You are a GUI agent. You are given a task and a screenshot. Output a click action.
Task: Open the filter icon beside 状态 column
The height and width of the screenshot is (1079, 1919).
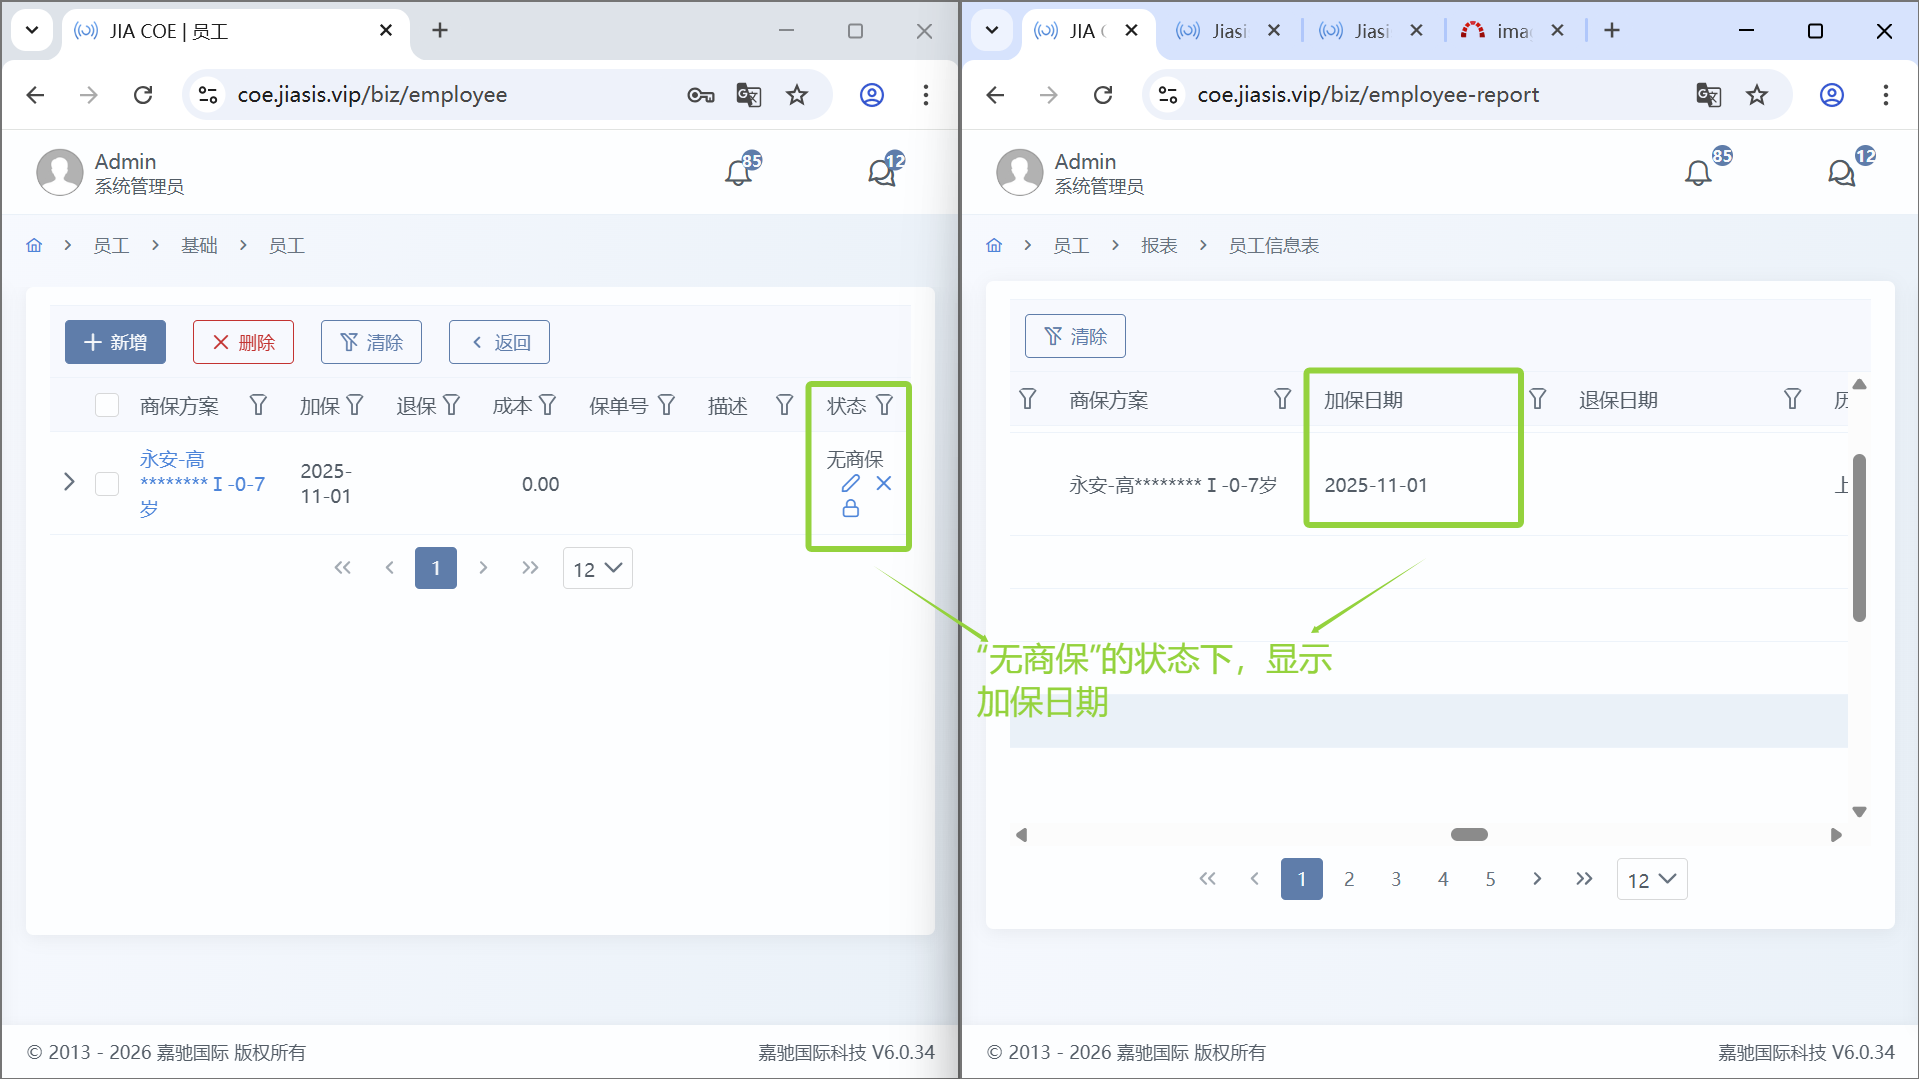click(884, 406)
